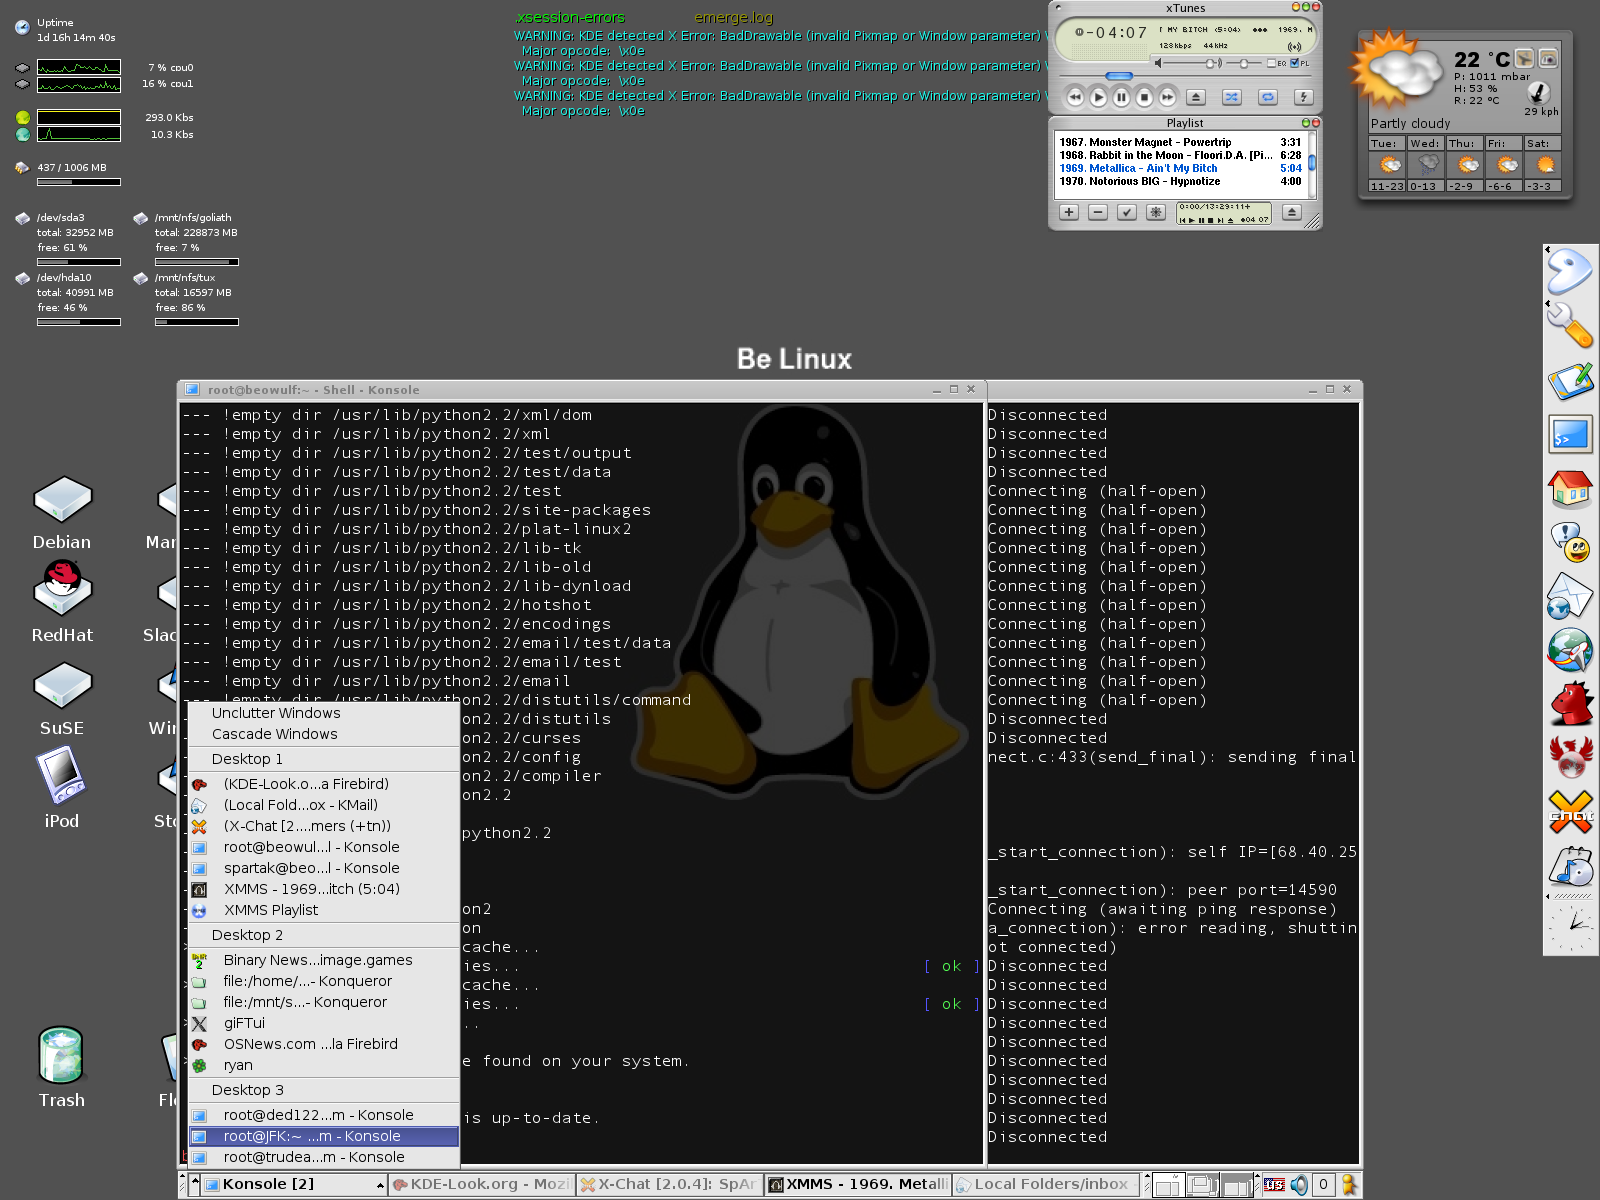
Task: Launch the terminal icon in side panel
Action: point(1570,435)
